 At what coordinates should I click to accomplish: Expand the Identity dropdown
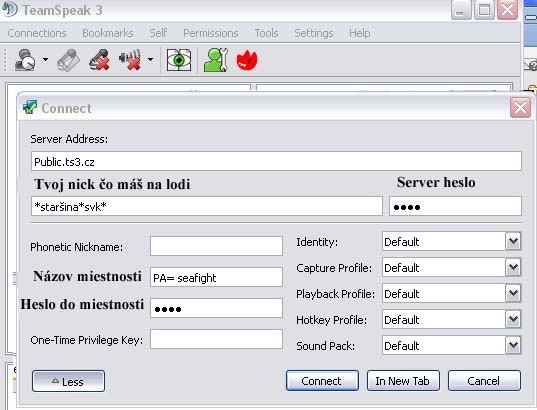pyautogui.click(x=513, y=241)
